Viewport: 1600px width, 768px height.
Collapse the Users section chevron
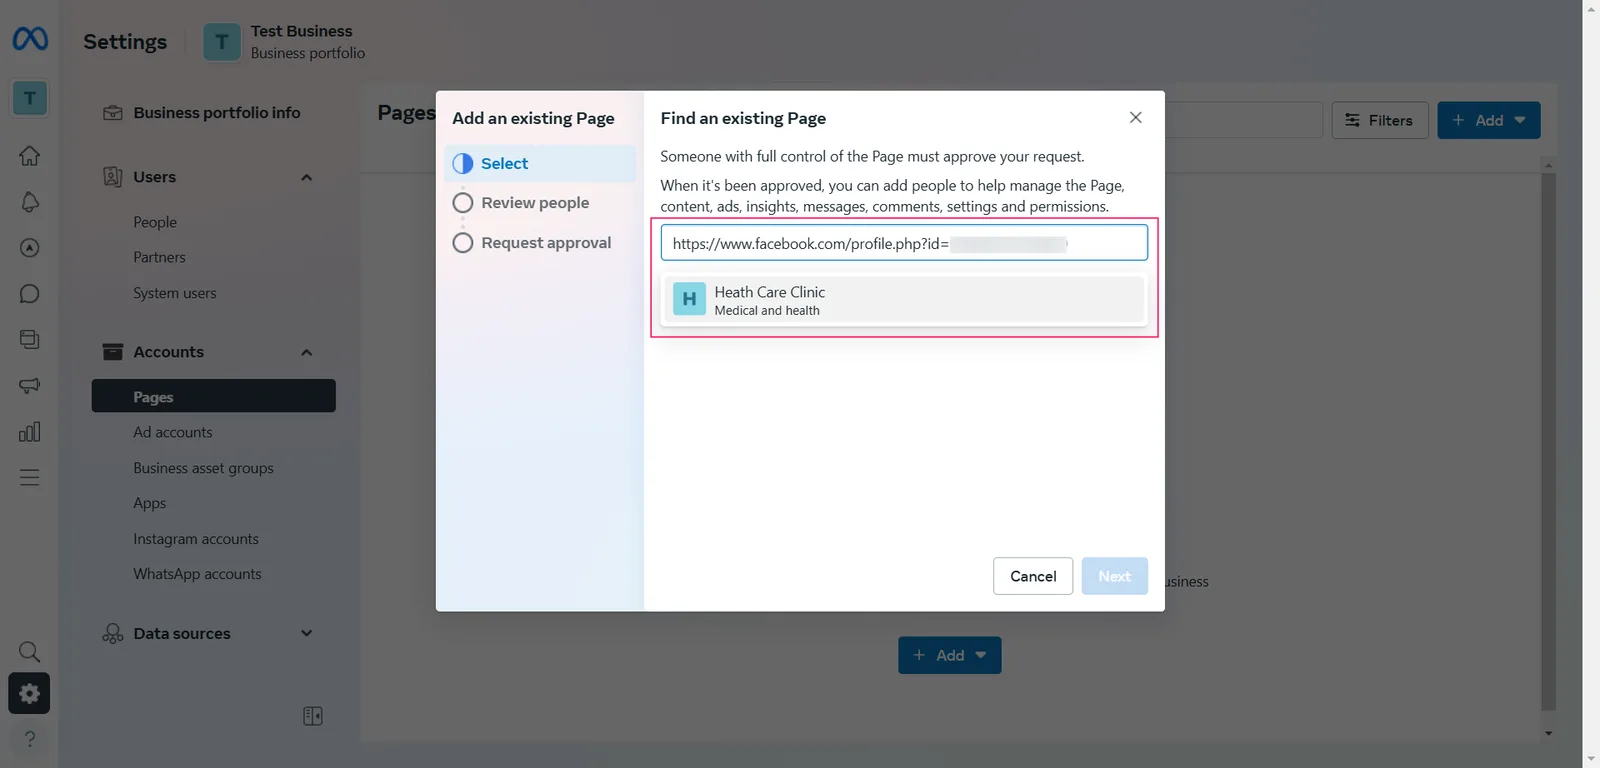[307, 177]
